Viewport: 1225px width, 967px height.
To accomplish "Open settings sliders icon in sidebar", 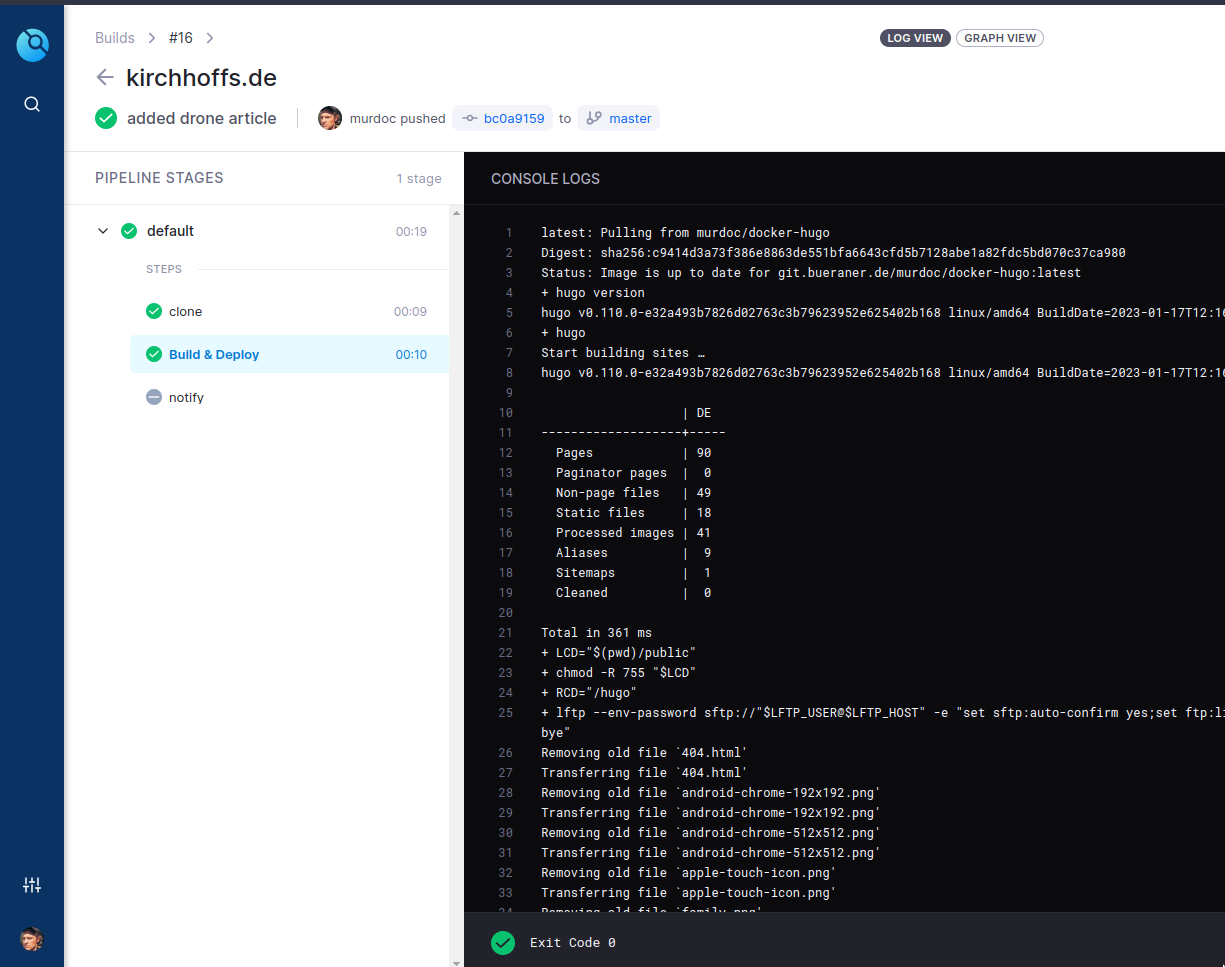I will click(x=32, y=885).
